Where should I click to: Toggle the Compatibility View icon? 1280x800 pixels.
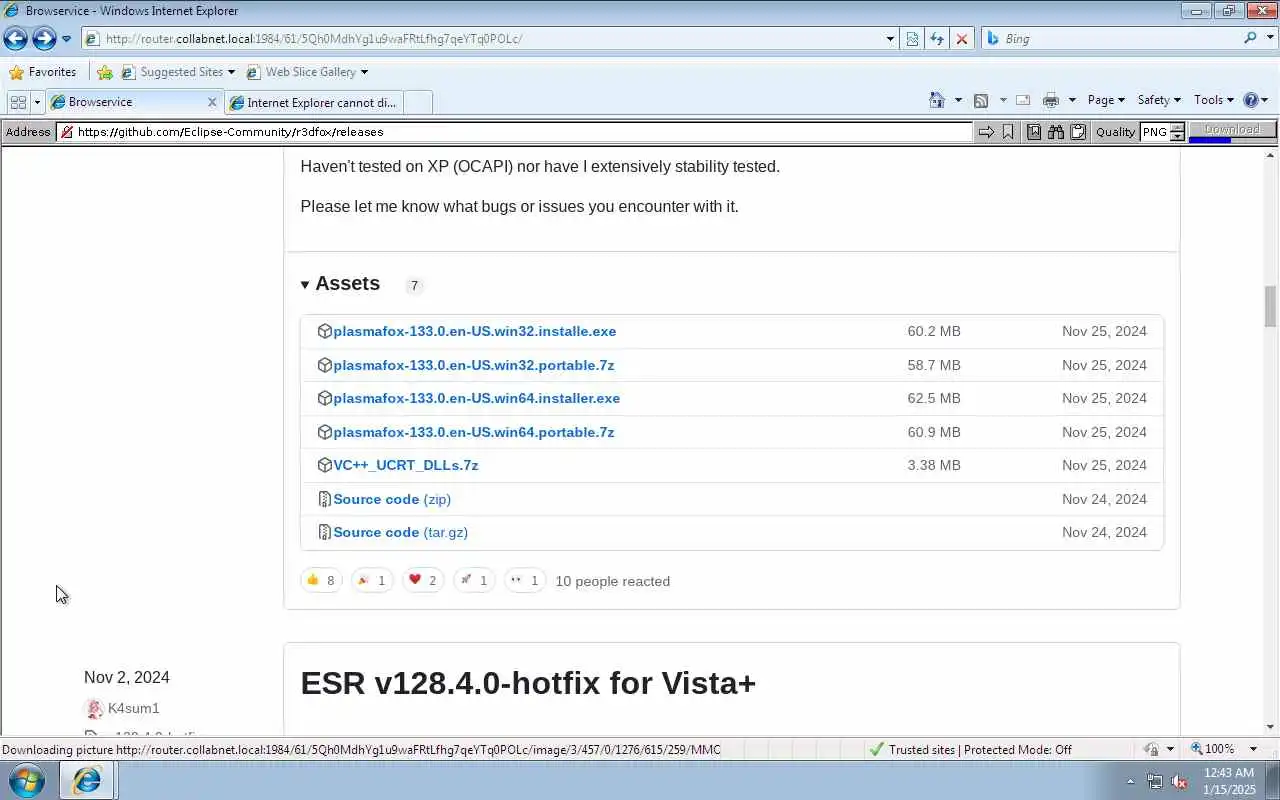pyautogui.click(x=912, y=39)
